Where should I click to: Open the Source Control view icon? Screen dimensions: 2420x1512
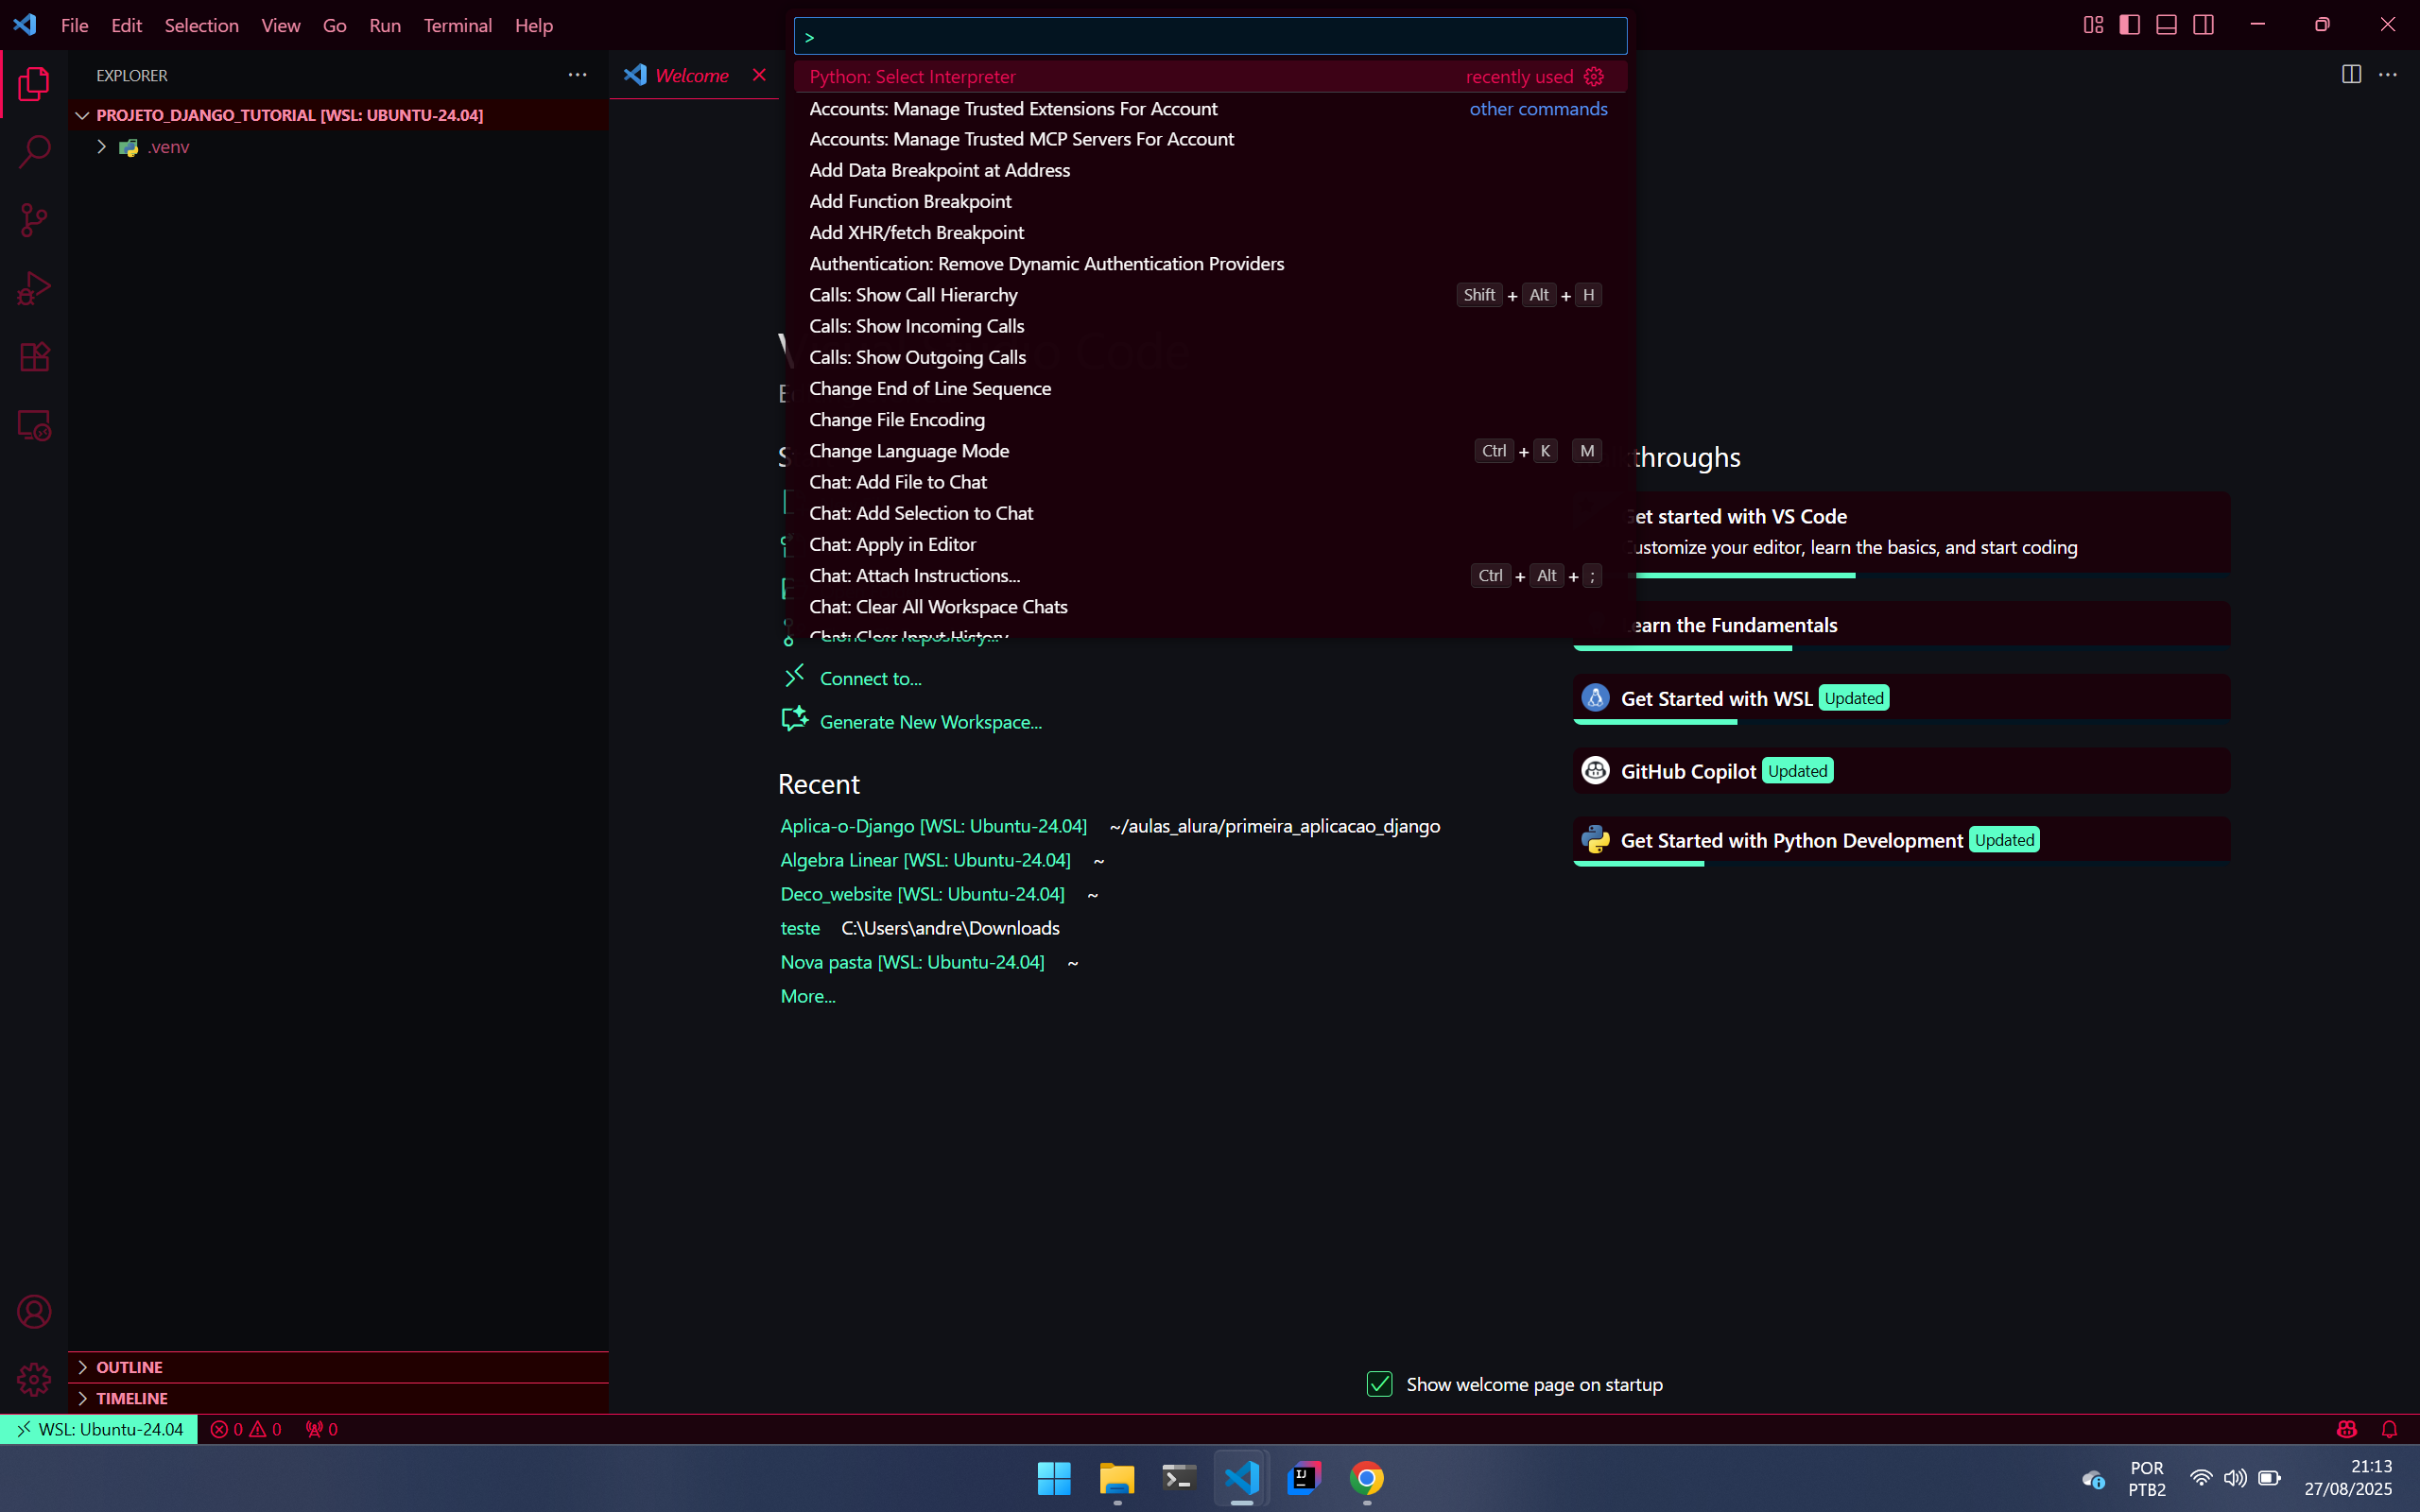[34, 220]
